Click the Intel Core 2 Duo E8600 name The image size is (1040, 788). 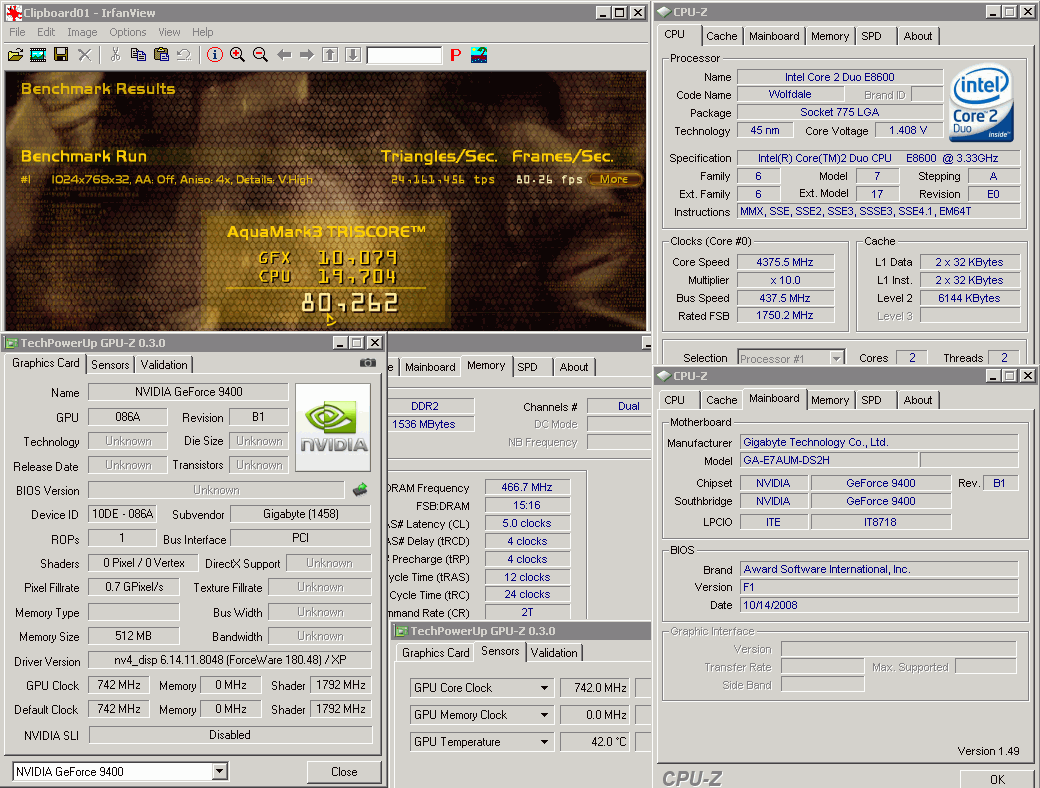[840, 77]
